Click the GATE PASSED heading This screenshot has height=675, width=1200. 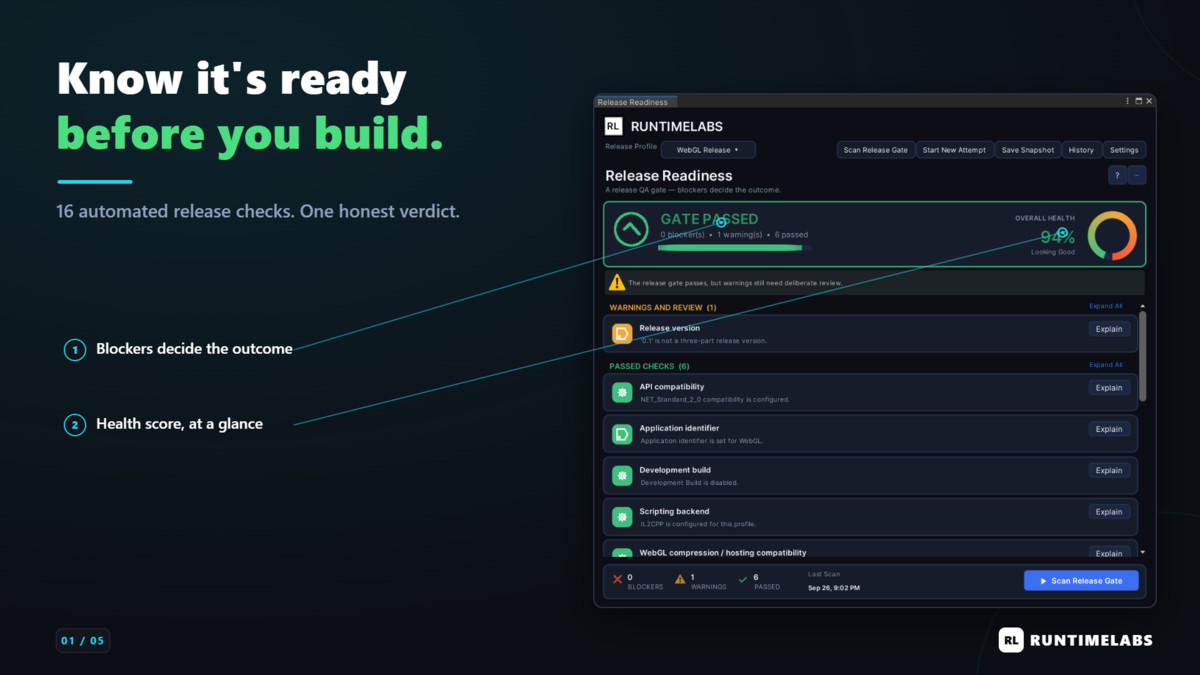pyautogui.click(x=709, y=219)
